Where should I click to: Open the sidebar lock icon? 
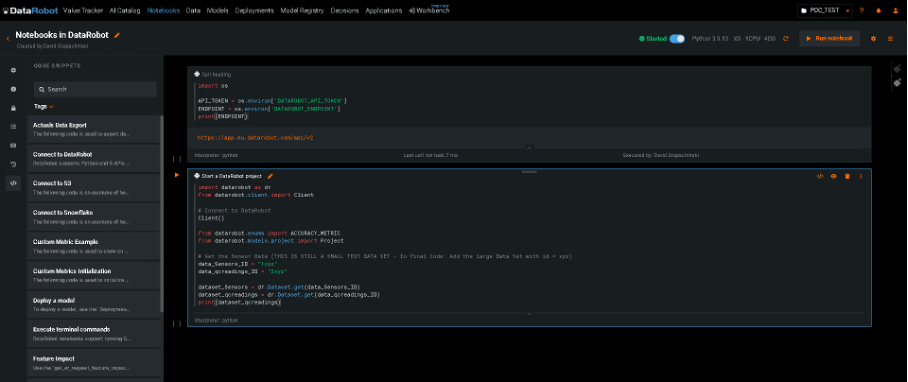[x=13, y=108]
